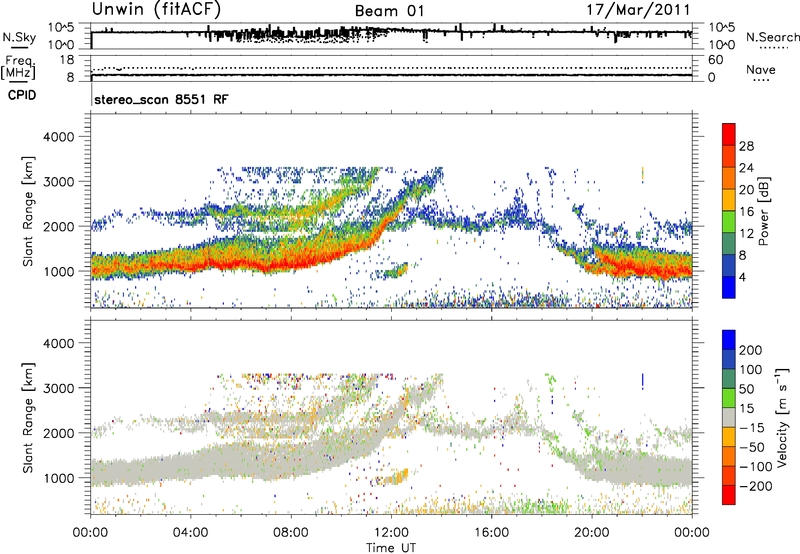
Task: Click the power panel 'Slant Range [km]' label
Action: (28, 211)
